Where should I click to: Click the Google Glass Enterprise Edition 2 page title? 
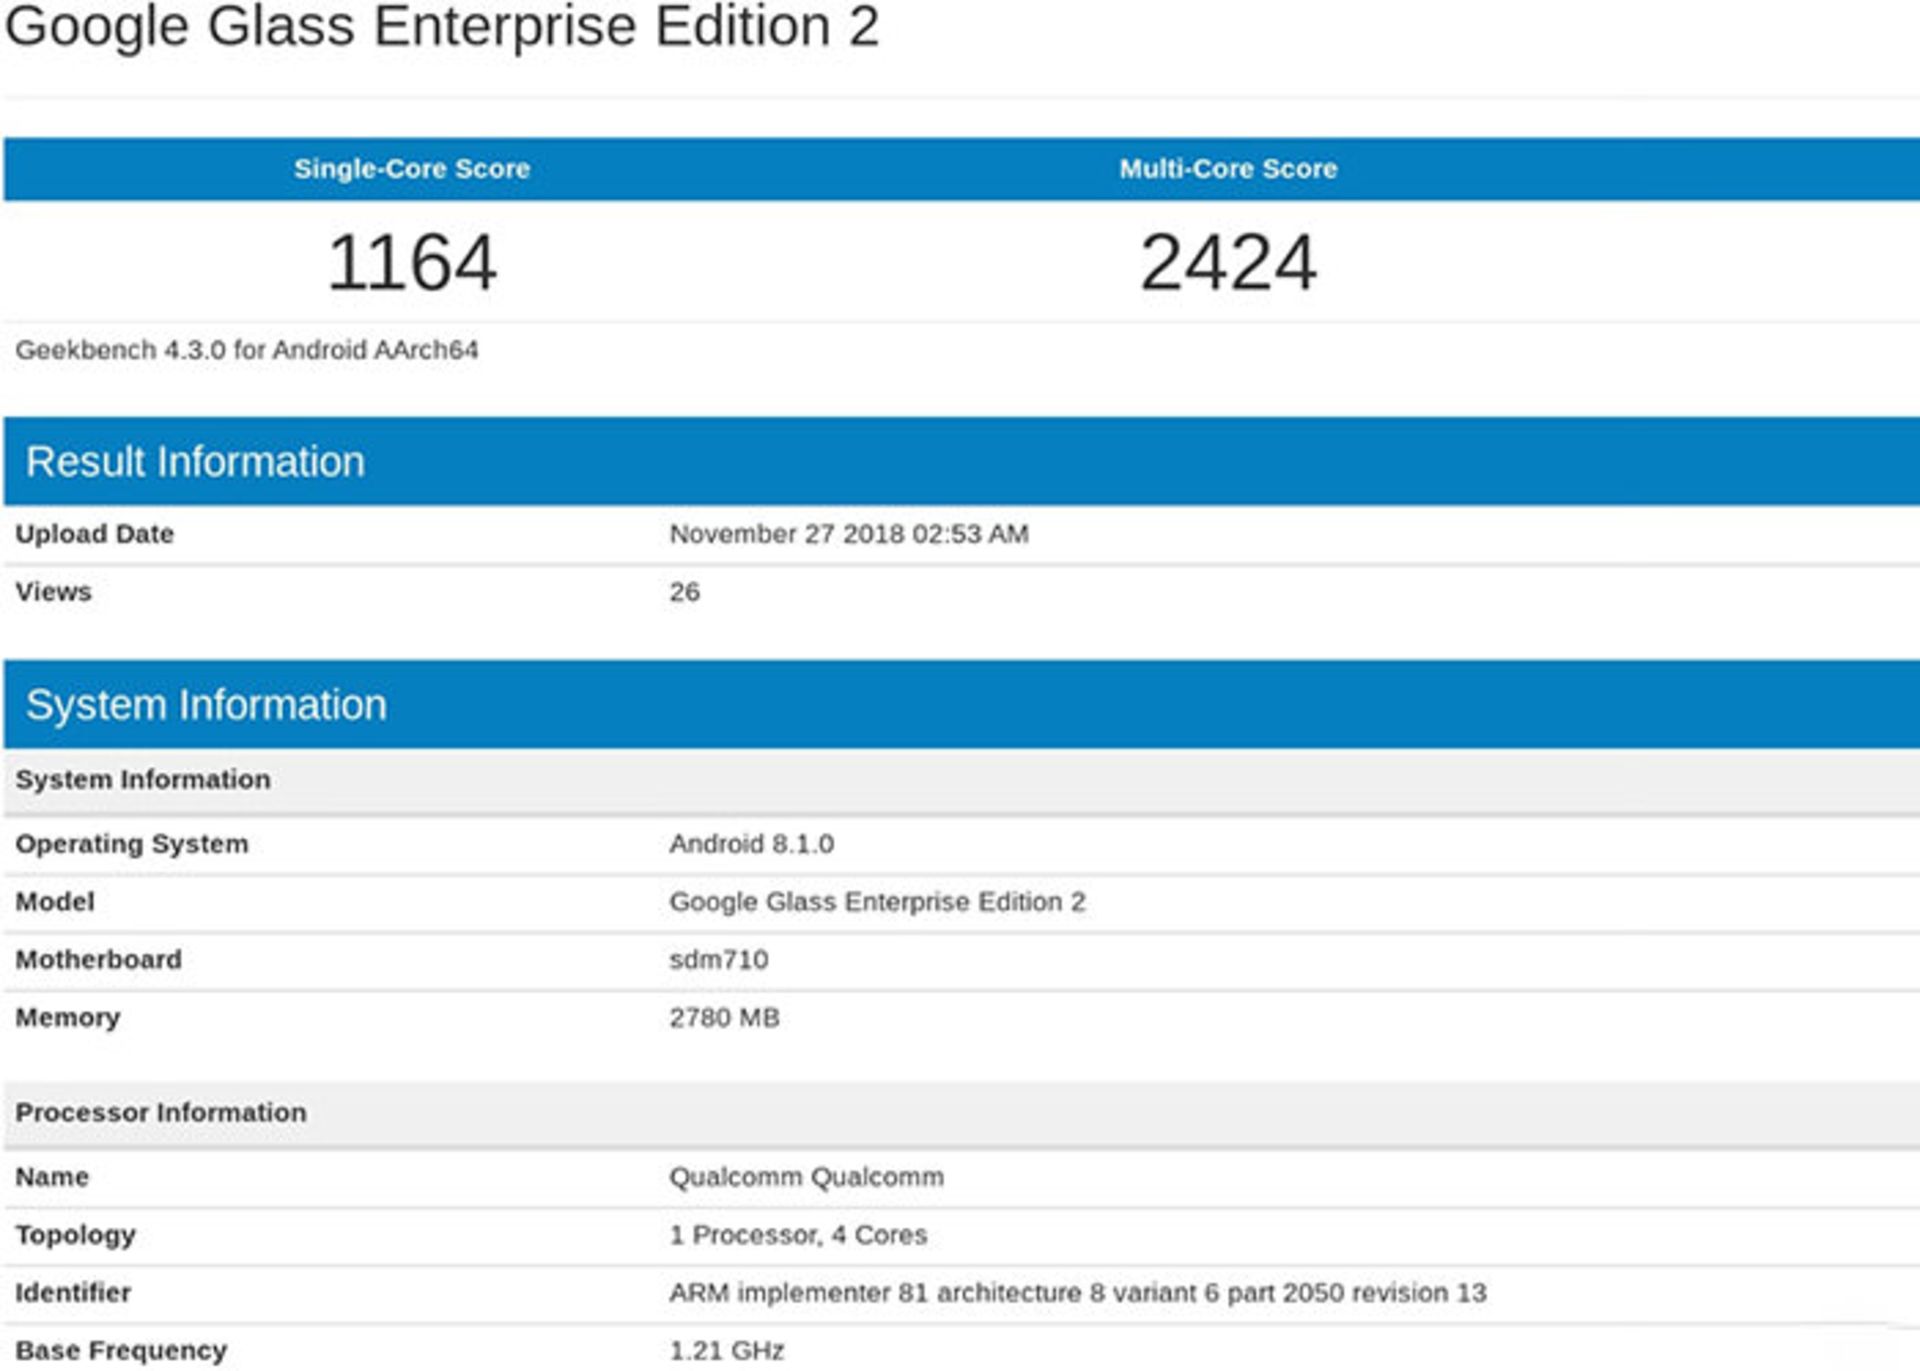[x=442, y=27]
